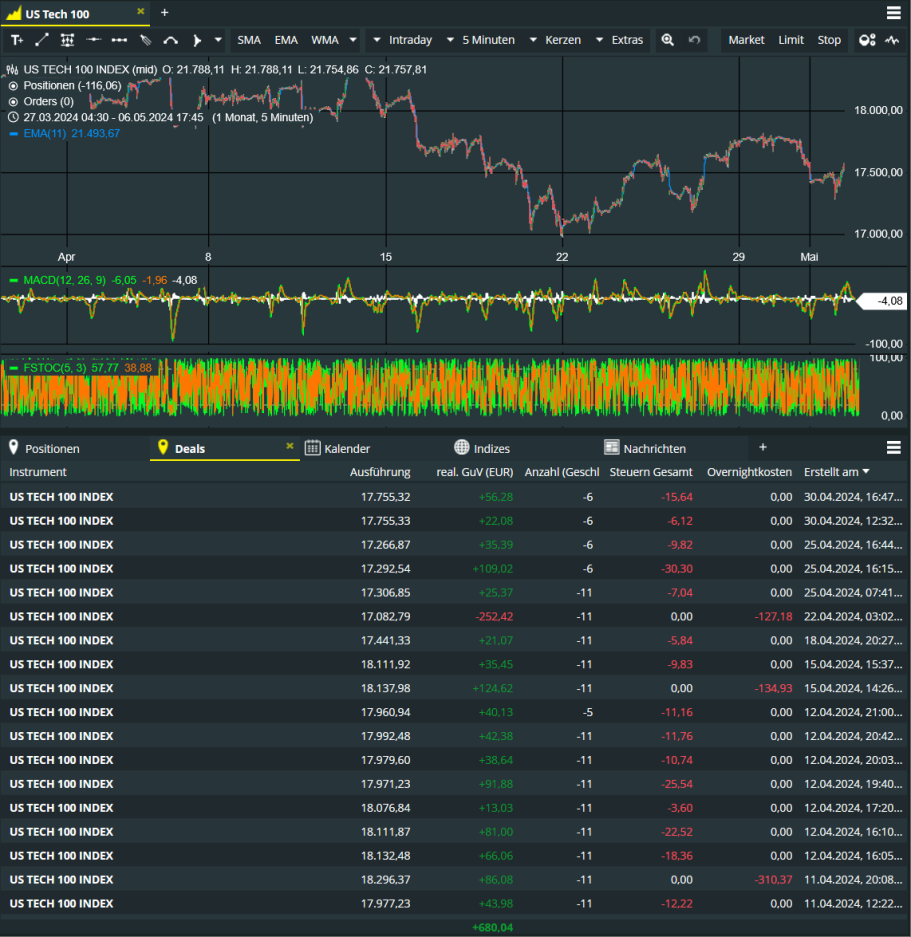Sort by real. GuV (EUR) column
Viewport: 911px width, 937px height.
[x=475, y=472]
